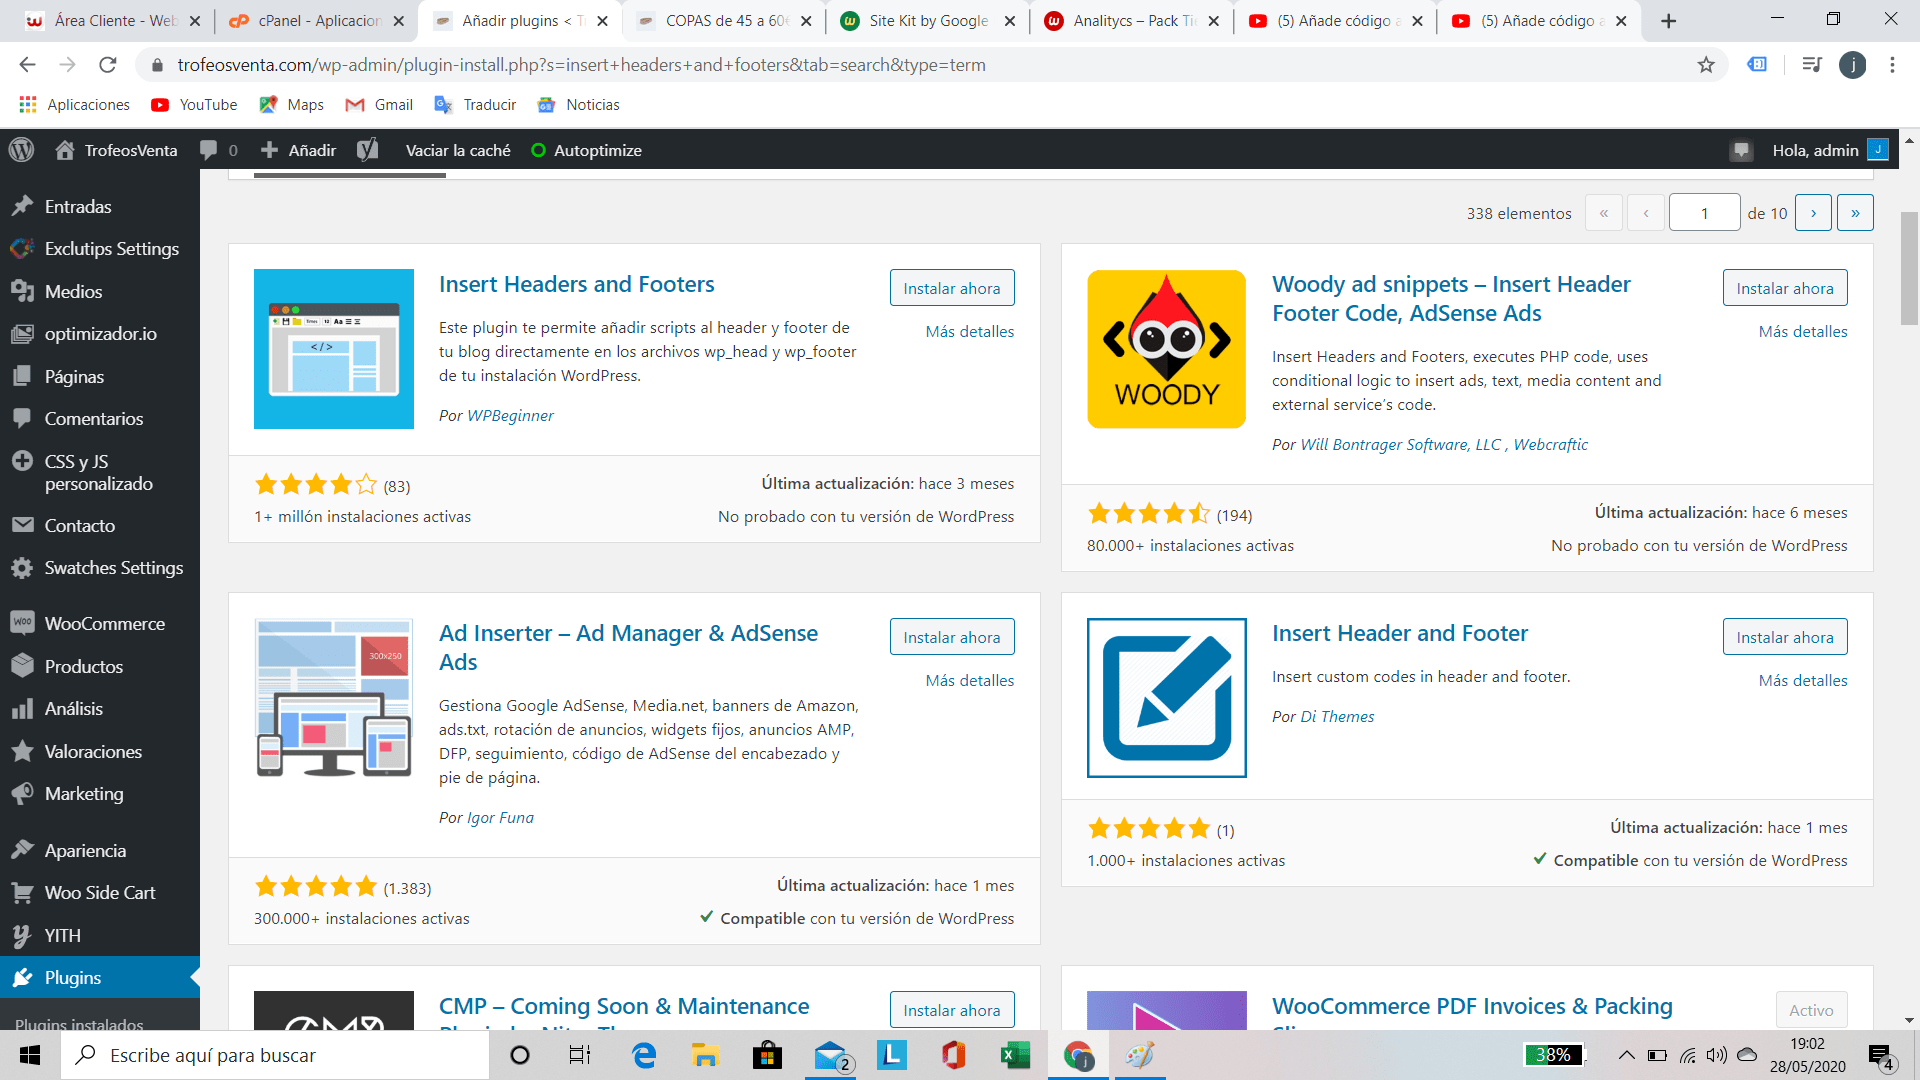
Task: Open Woo Side Cart in sidebar
Action: (100, 892)
